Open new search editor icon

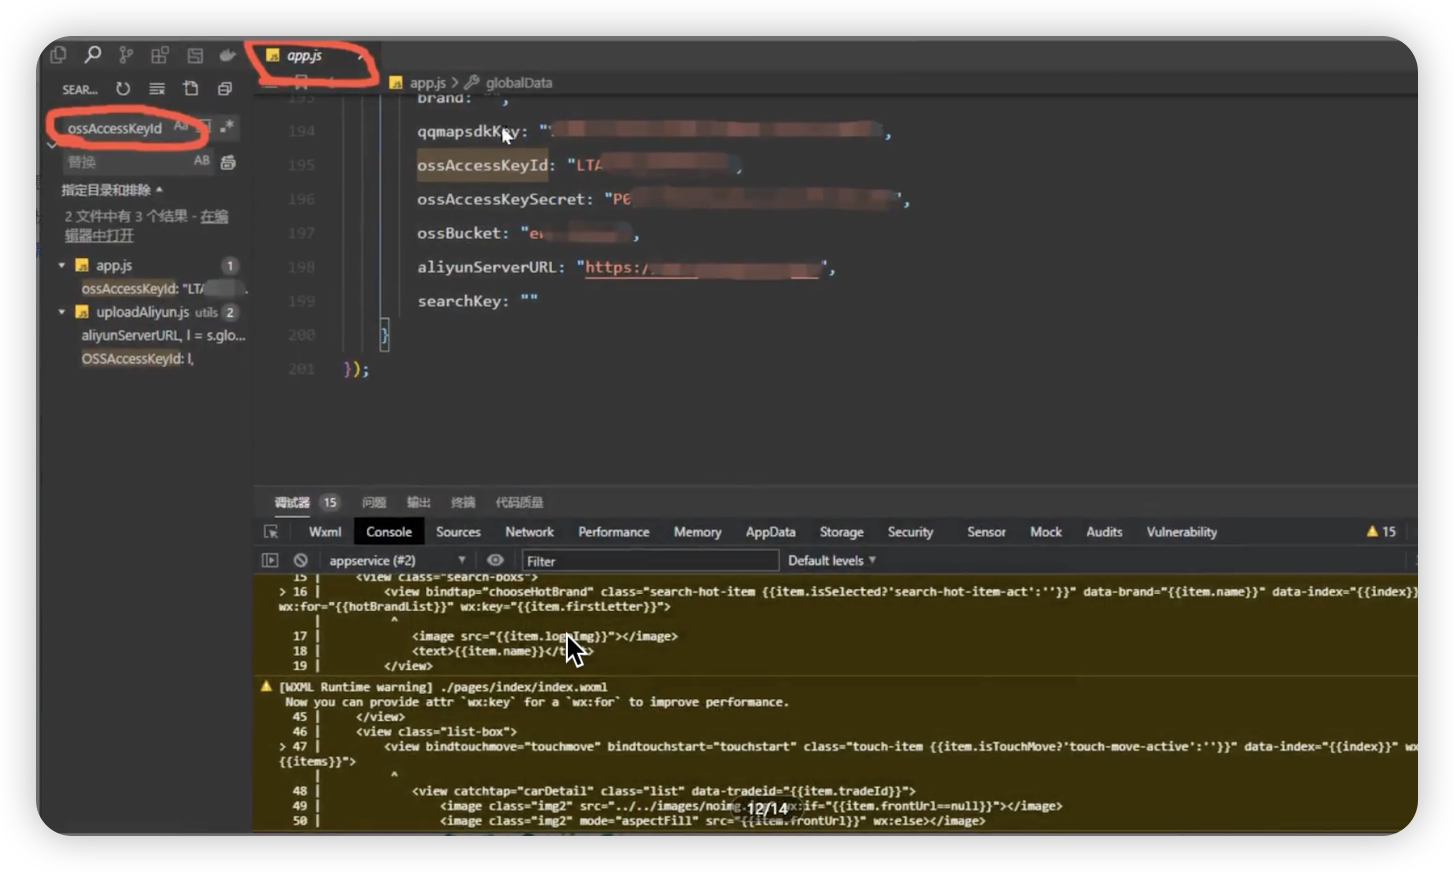point(191,89)
